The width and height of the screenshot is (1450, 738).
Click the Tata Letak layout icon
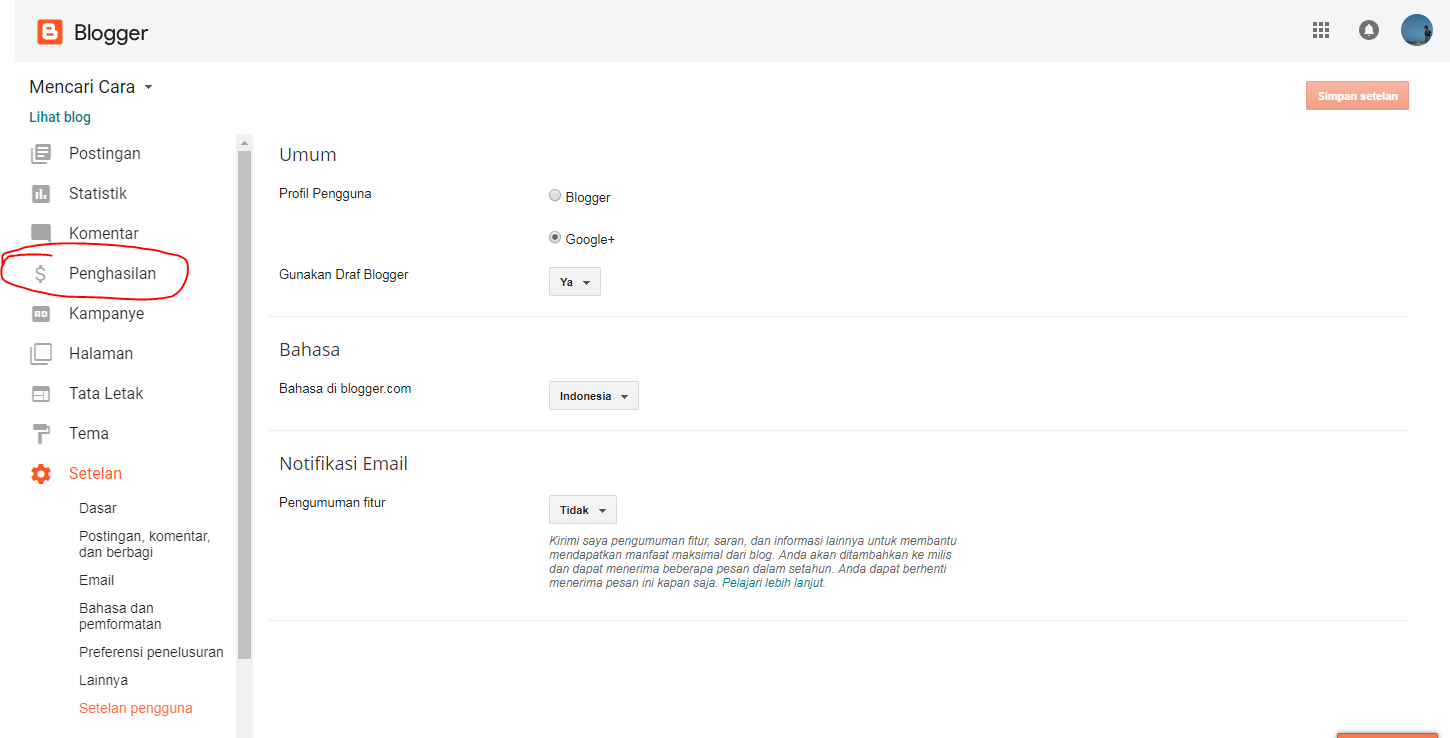point(41,394)
